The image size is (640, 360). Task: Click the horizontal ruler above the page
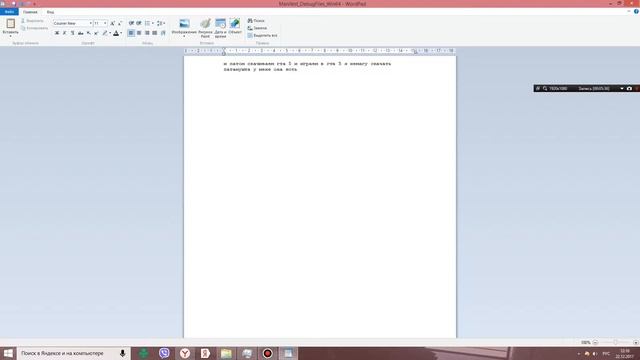pyautogui.click(x=320, y=51)
